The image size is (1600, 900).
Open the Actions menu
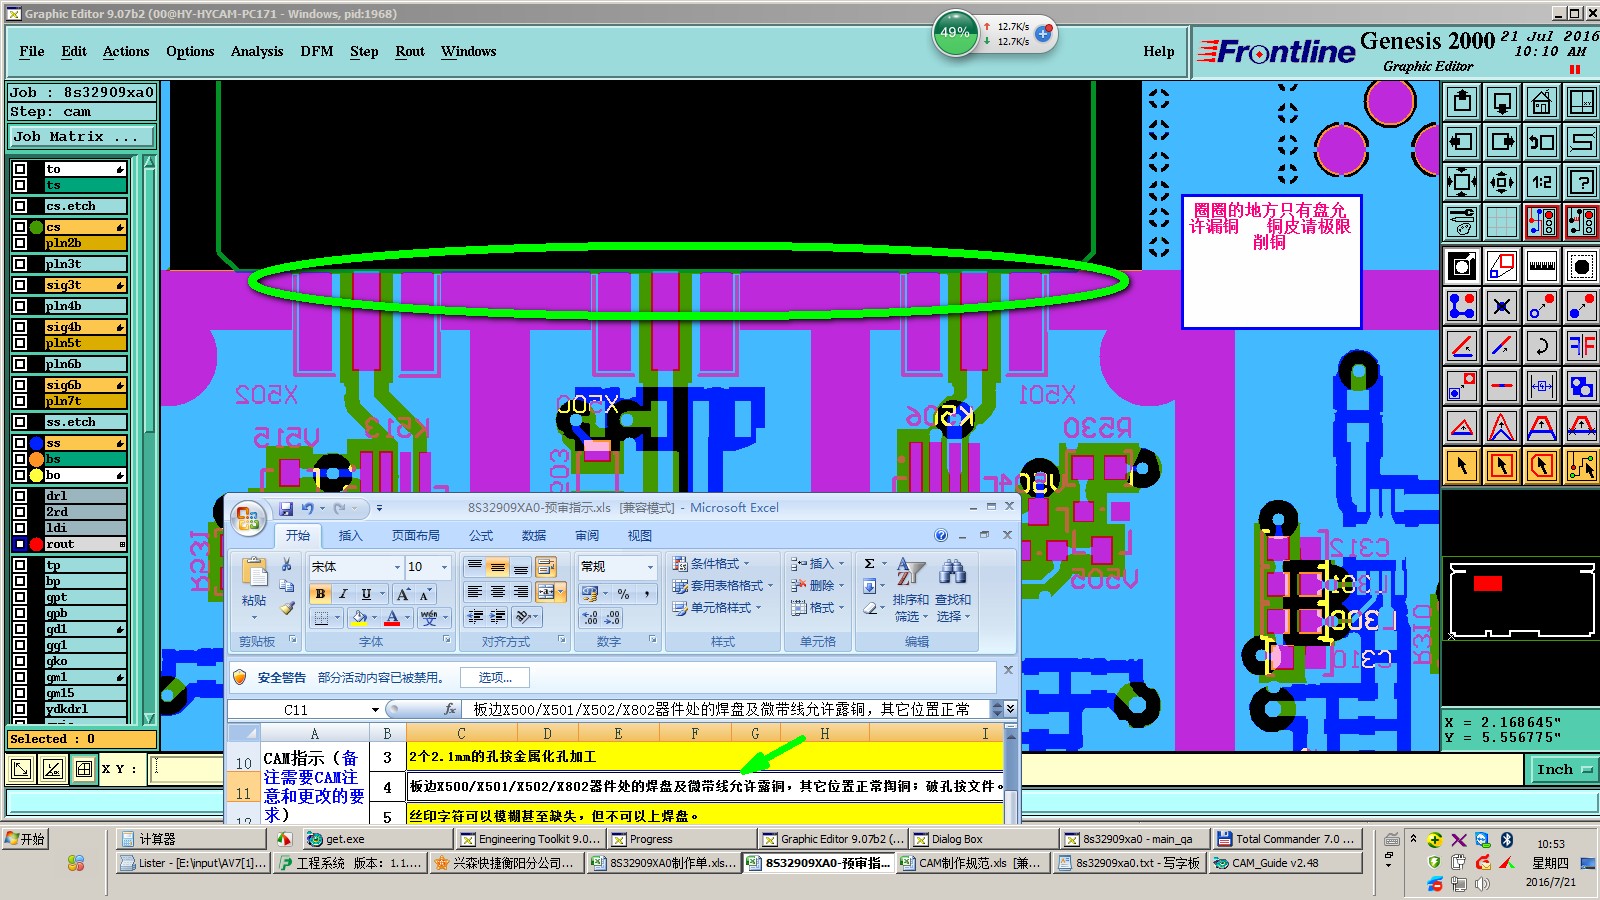pyautogui.click(x=126, y=51)
